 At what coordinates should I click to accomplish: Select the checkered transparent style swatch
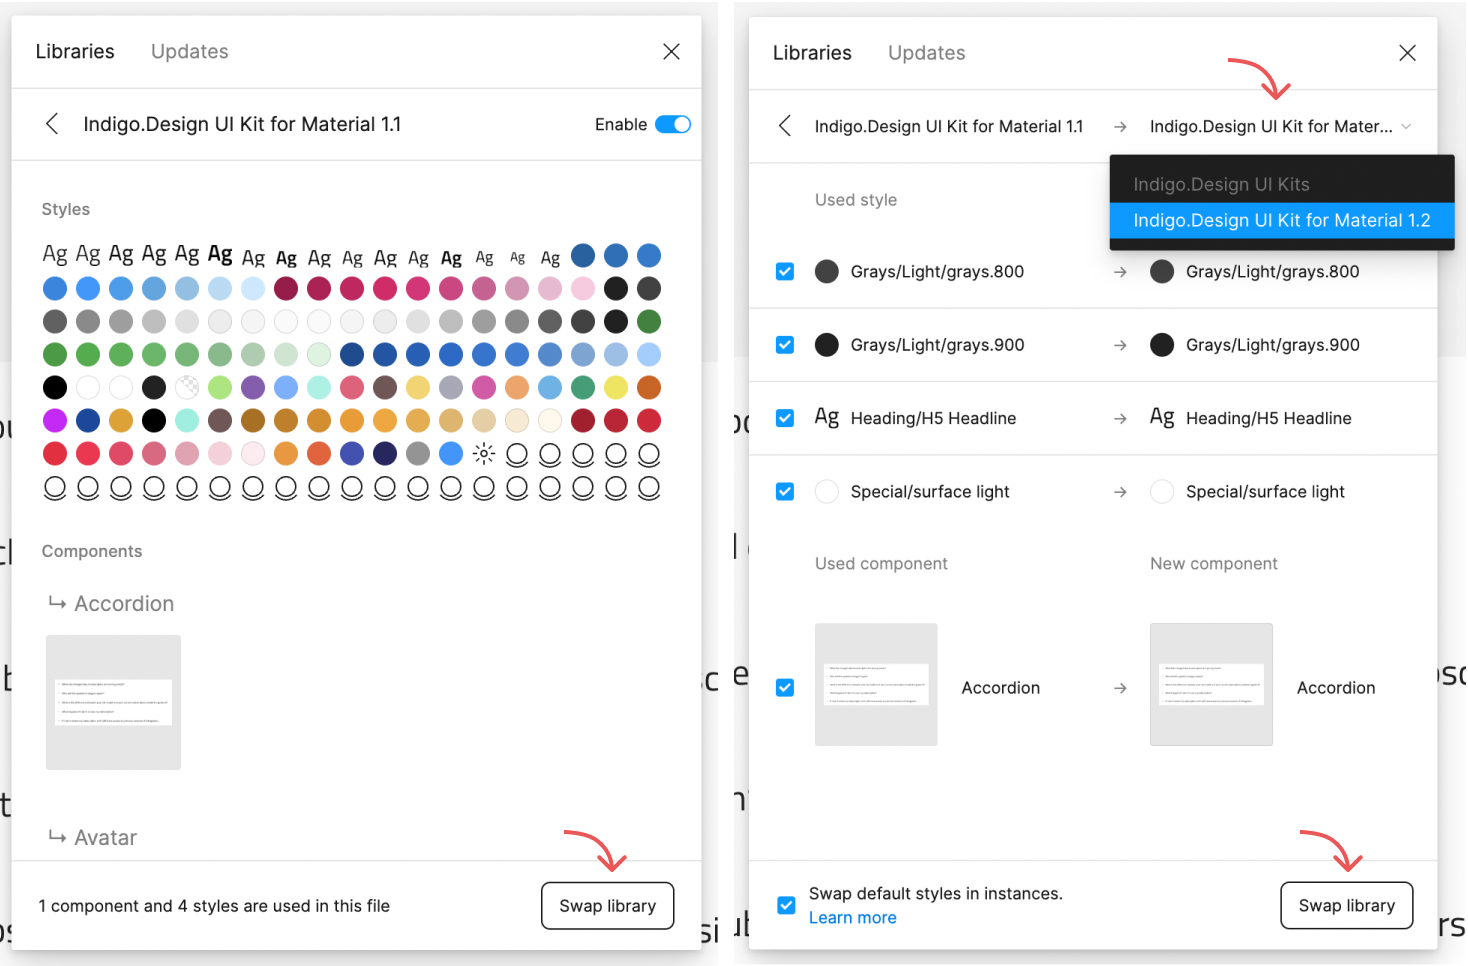point(187,388)
